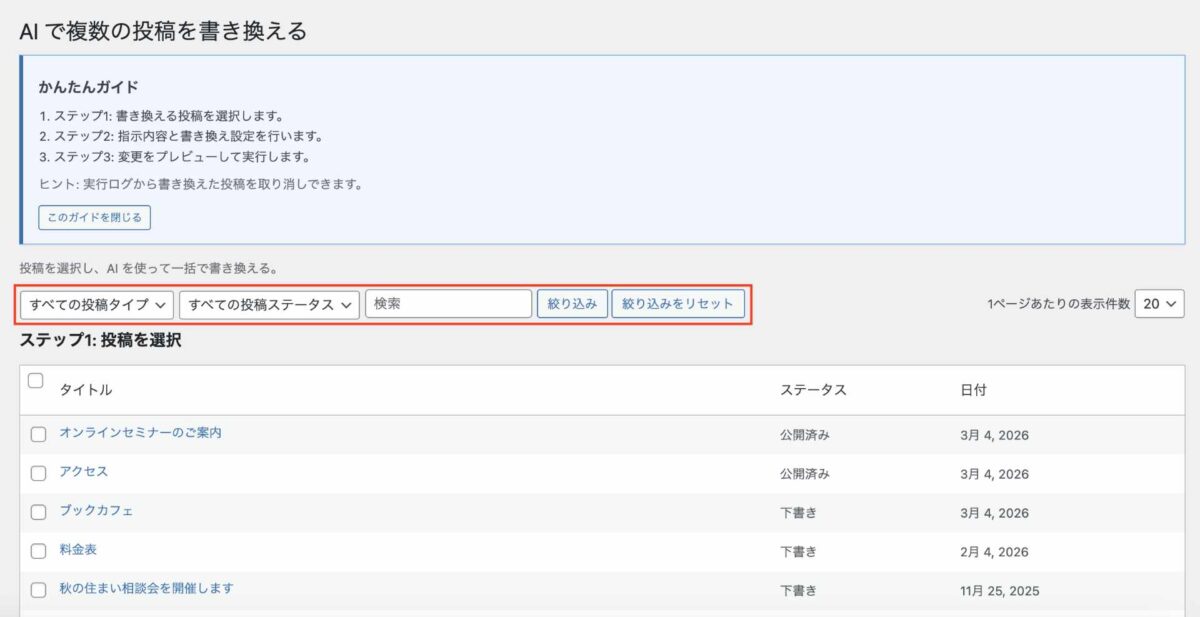Viewport: 1200px width, 617px height.
Task: Click the タイトル column header
Action: tap(86, 390)
